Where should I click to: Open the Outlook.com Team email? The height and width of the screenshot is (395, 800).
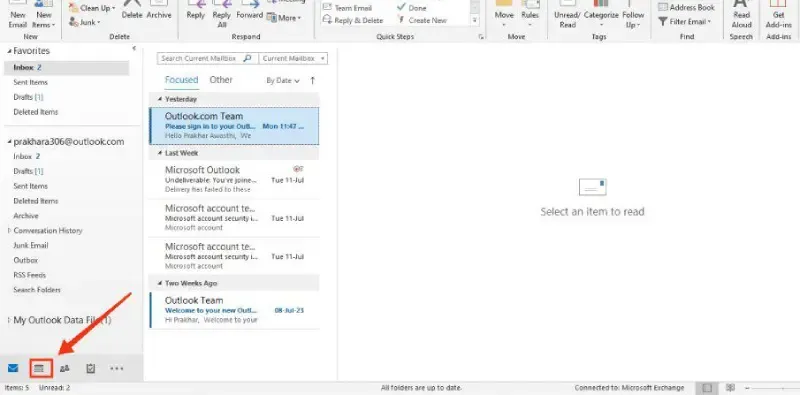click(x=234, y=126)
